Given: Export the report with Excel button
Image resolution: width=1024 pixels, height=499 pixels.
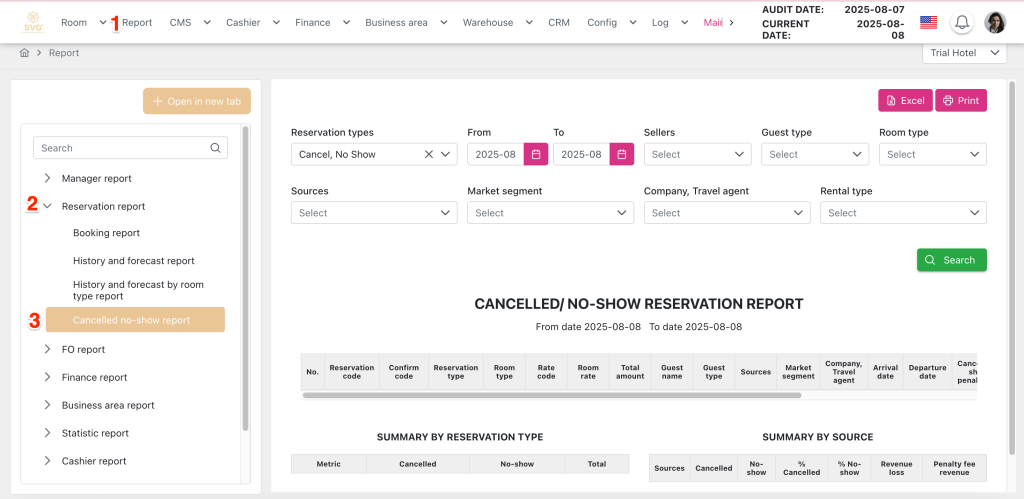Looking at the screenshot, I should click(904, 101).
